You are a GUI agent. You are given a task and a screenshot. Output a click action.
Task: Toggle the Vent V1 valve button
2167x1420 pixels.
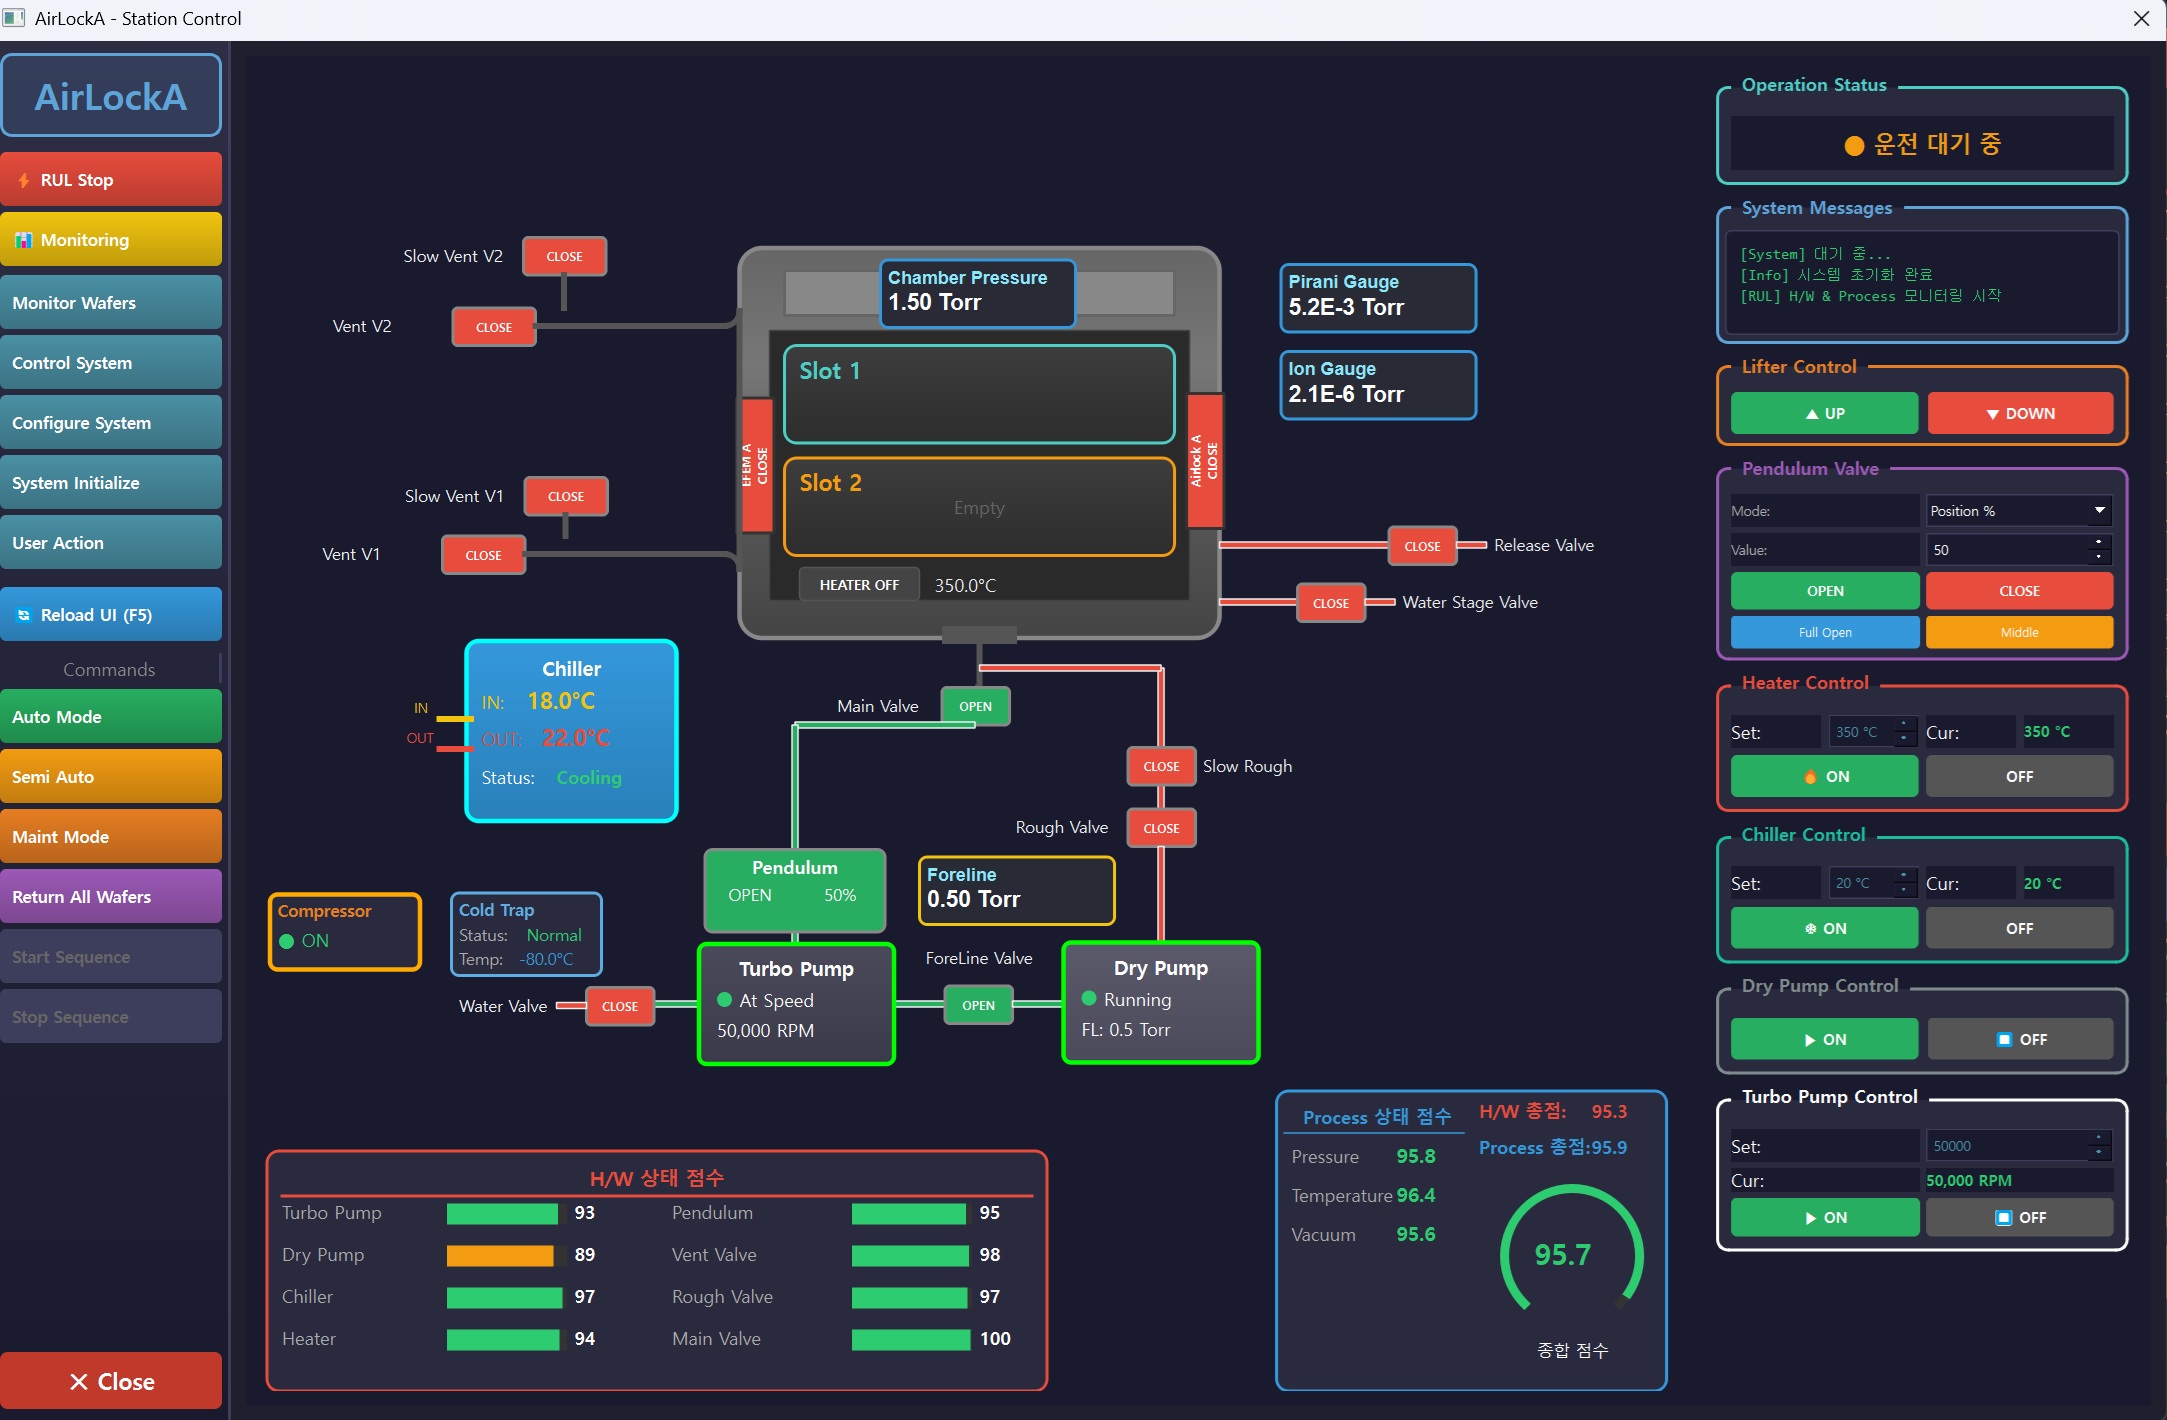484,555
